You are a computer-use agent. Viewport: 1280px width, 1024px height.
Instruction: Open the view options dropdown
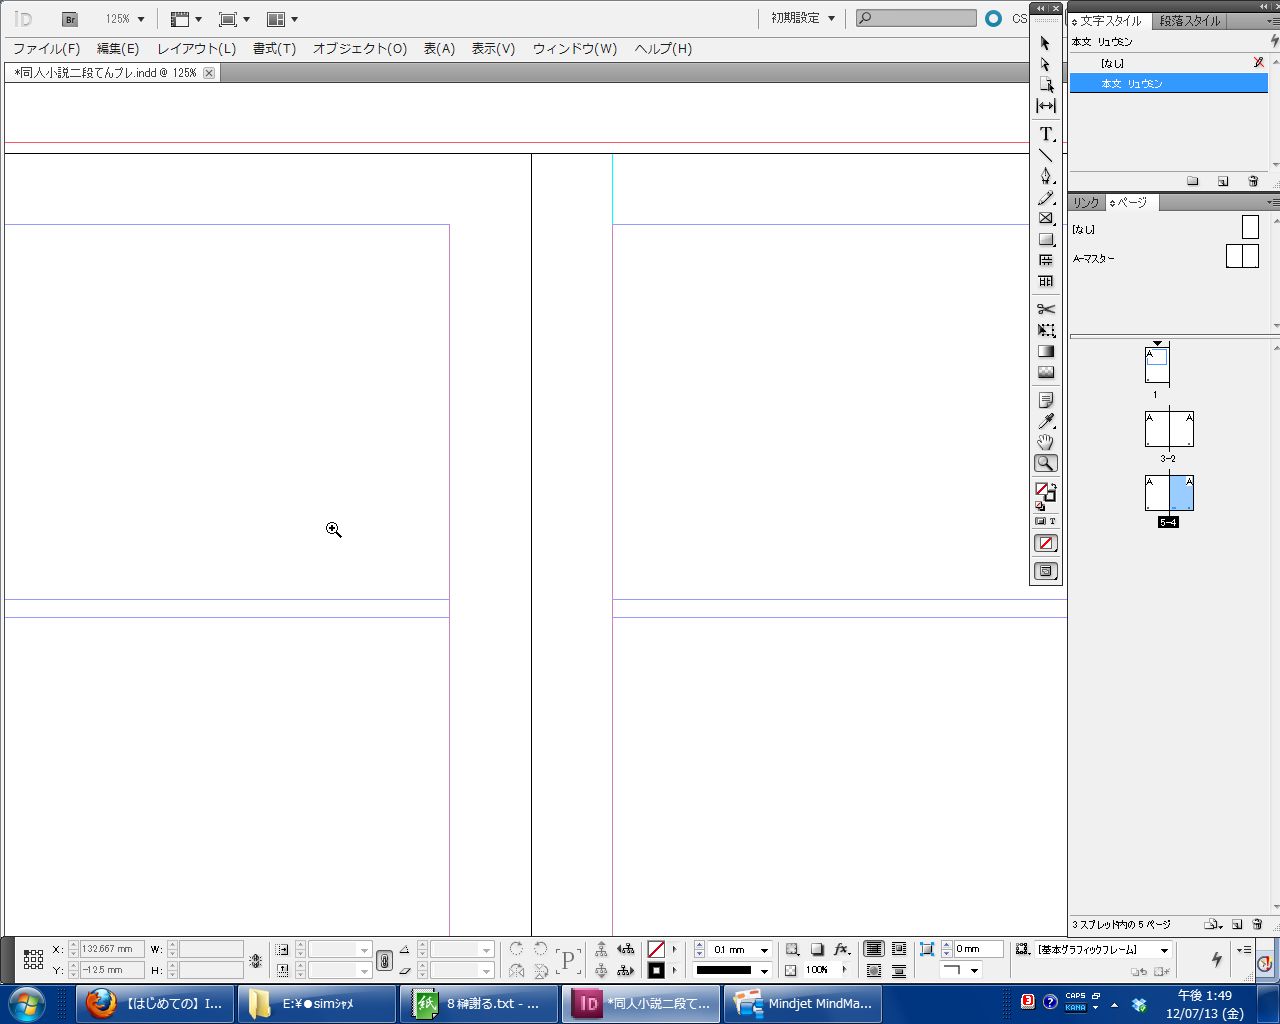pos(187,19)
